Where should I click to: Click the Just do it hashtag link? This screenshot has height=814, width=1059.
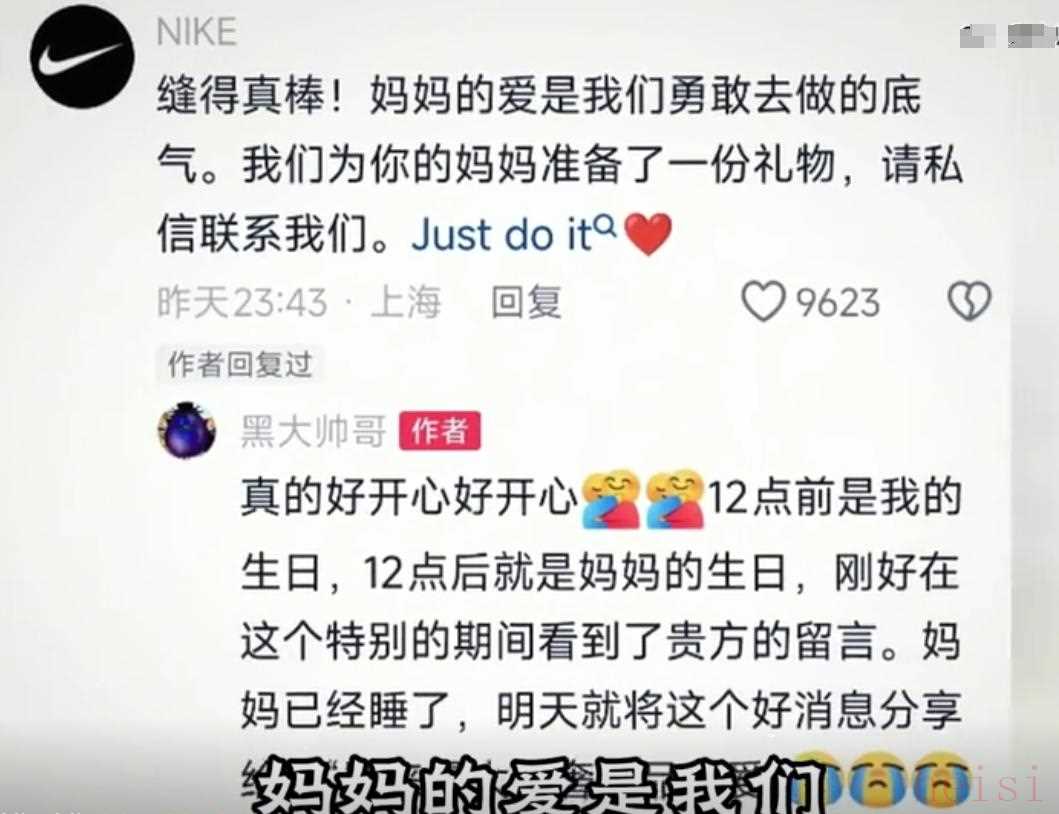tap(502, 234)
